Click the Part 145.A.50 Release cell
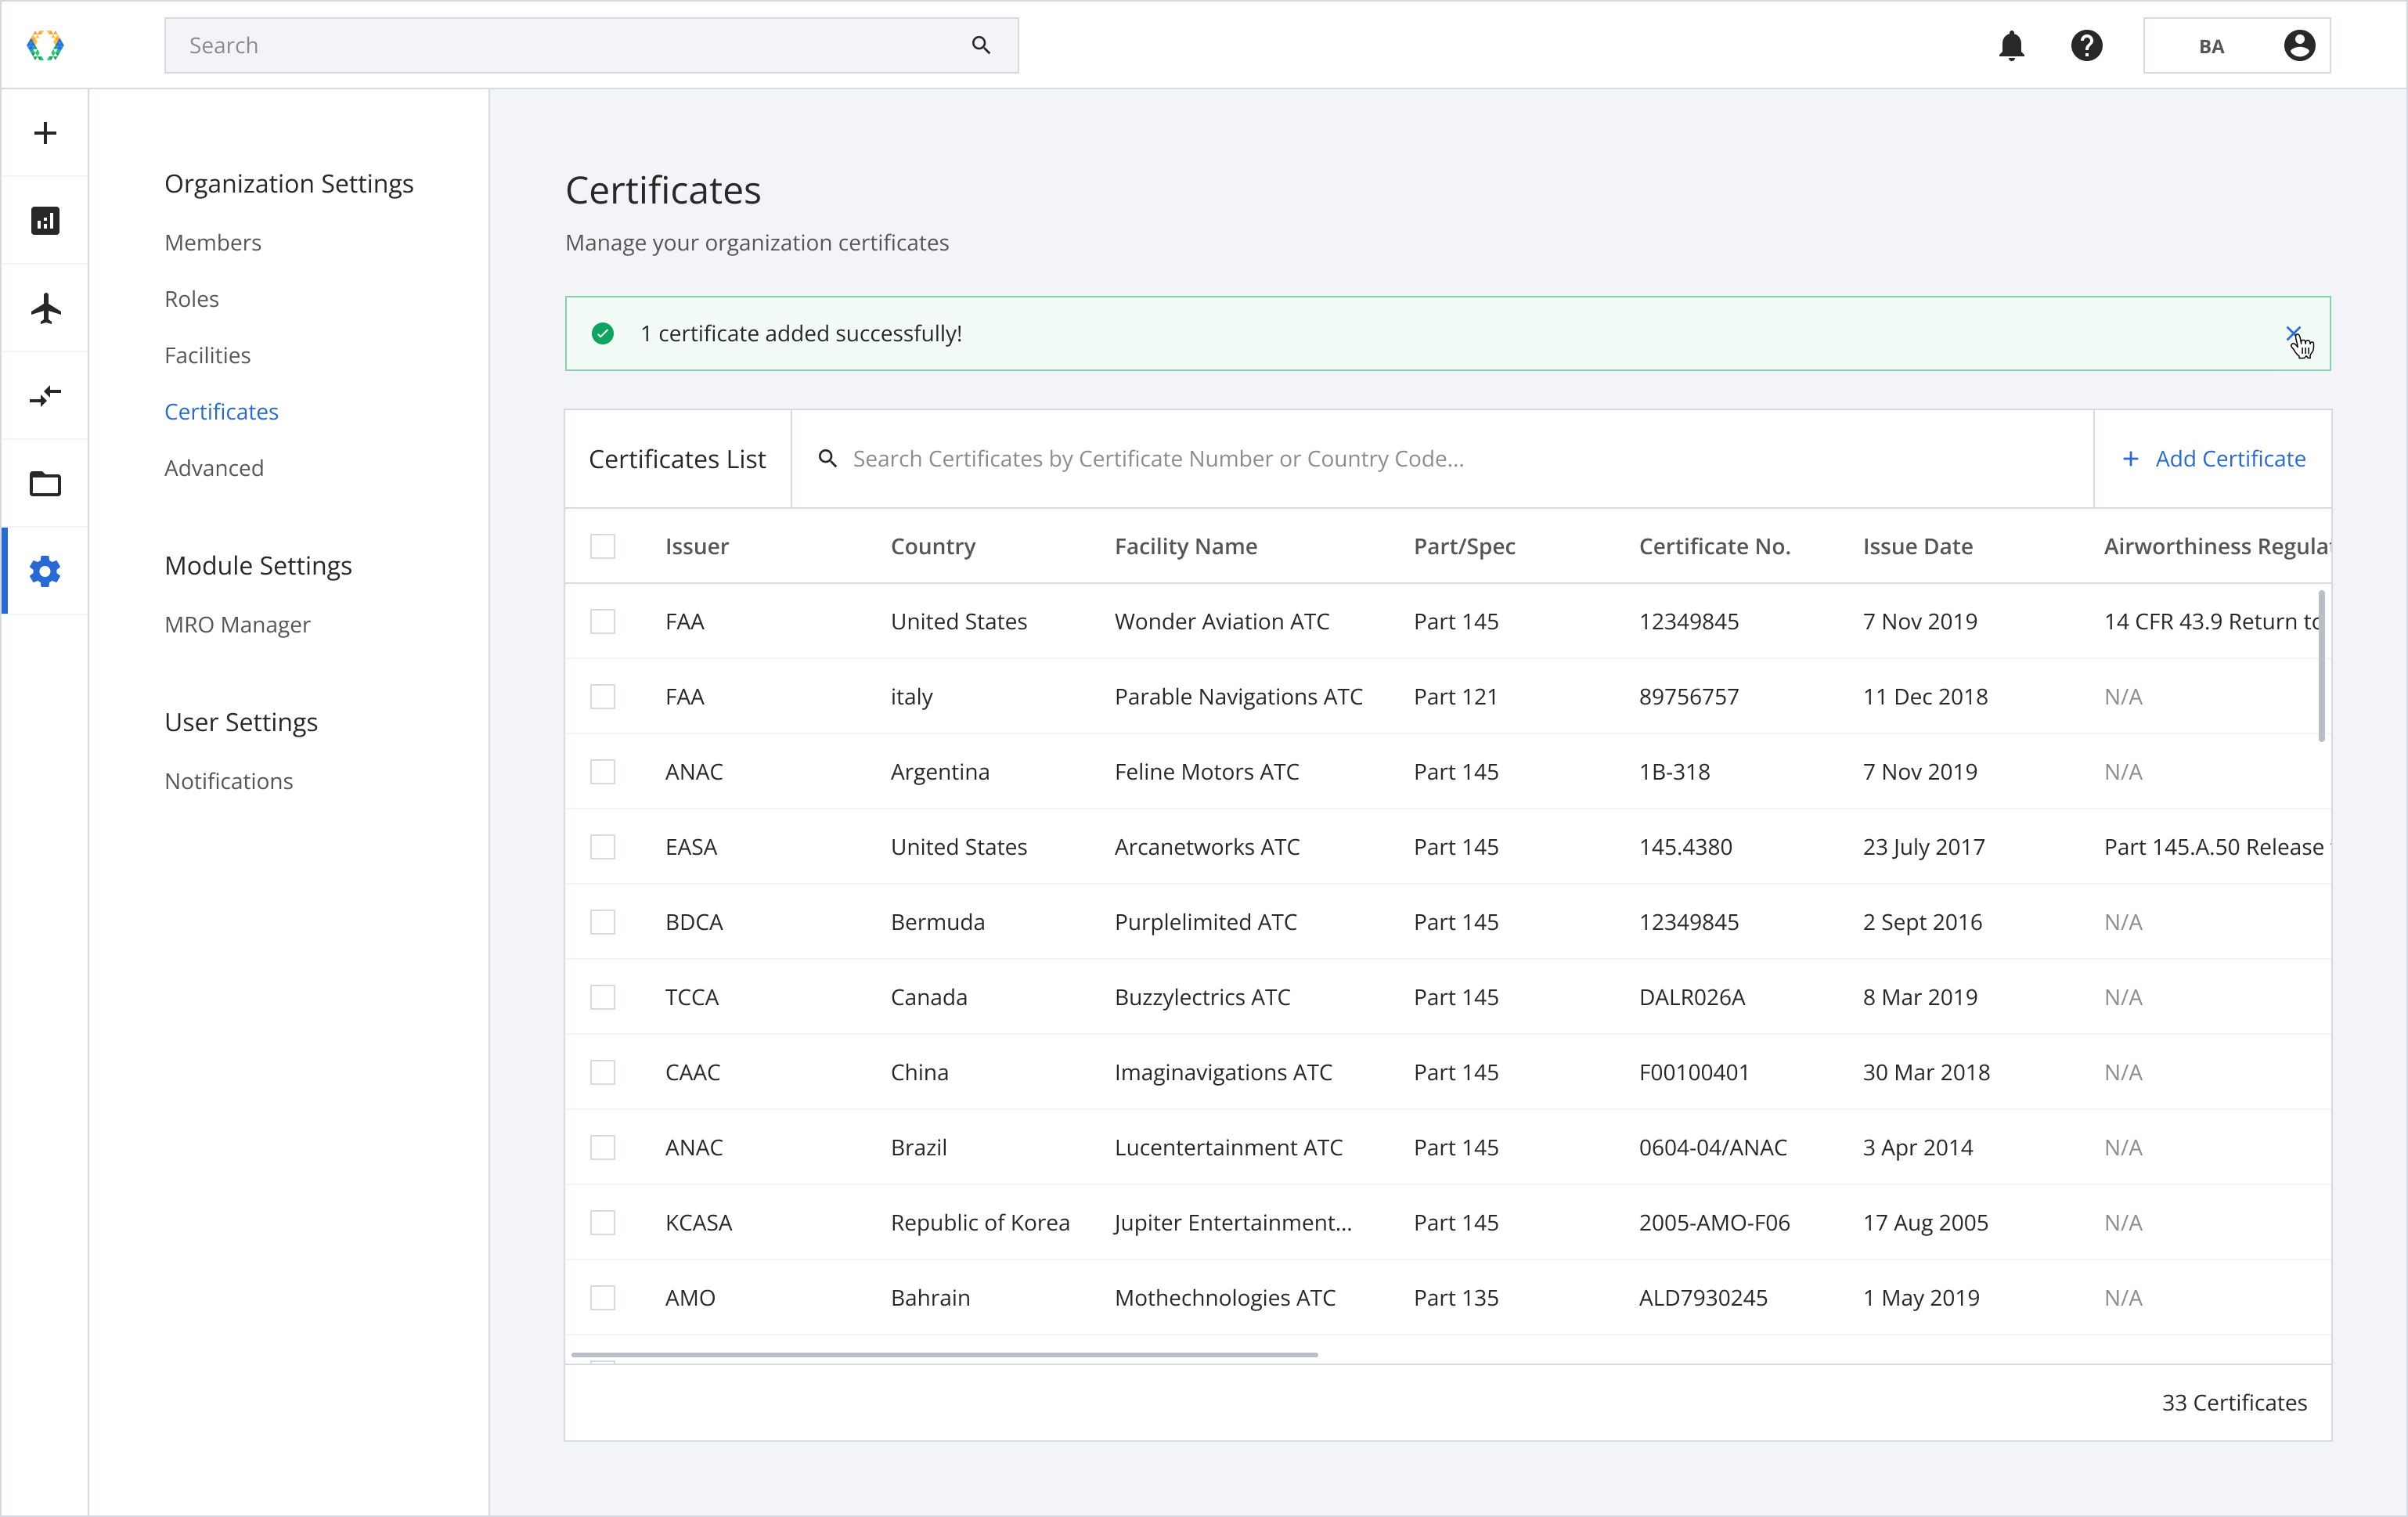This screenshot has width=2408, height=1517. click(x=2217, y=847)
